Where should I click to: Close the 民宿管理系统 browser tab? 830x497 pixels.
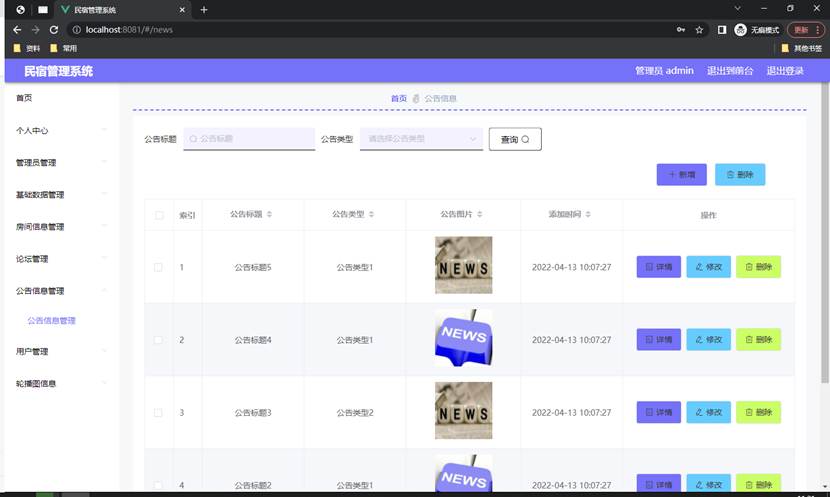coord(182,10)
